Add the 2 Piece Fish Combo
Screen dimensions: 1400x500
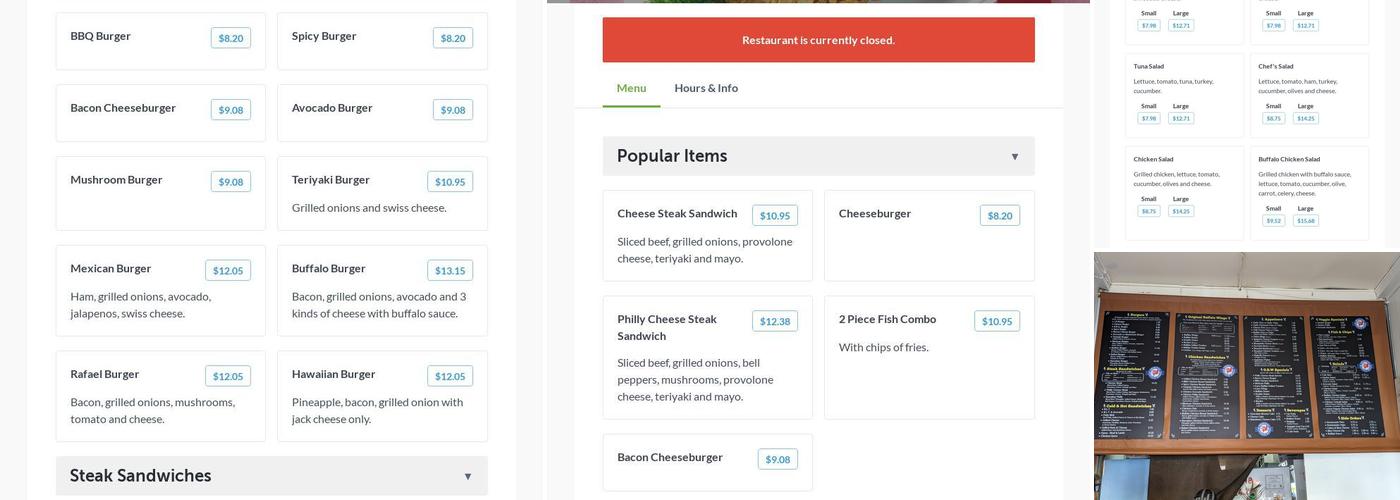click(996, 322)
